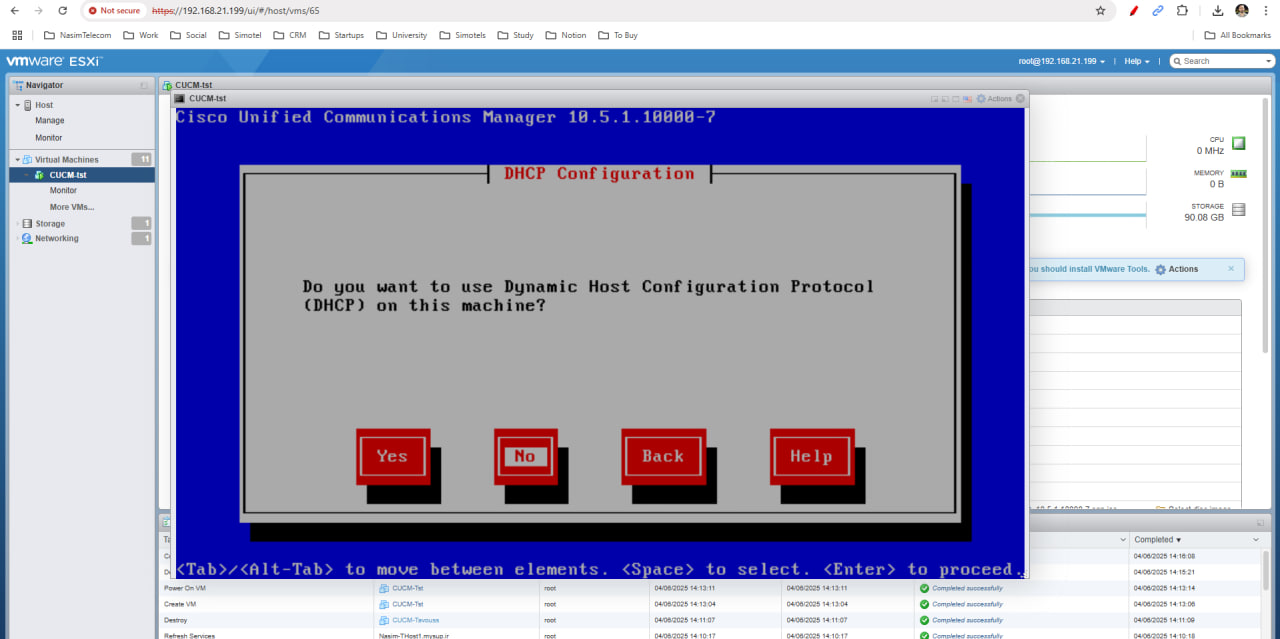Click the Storage icon in Navigator
1280x639 pixels.
click(x=27, y=224)
